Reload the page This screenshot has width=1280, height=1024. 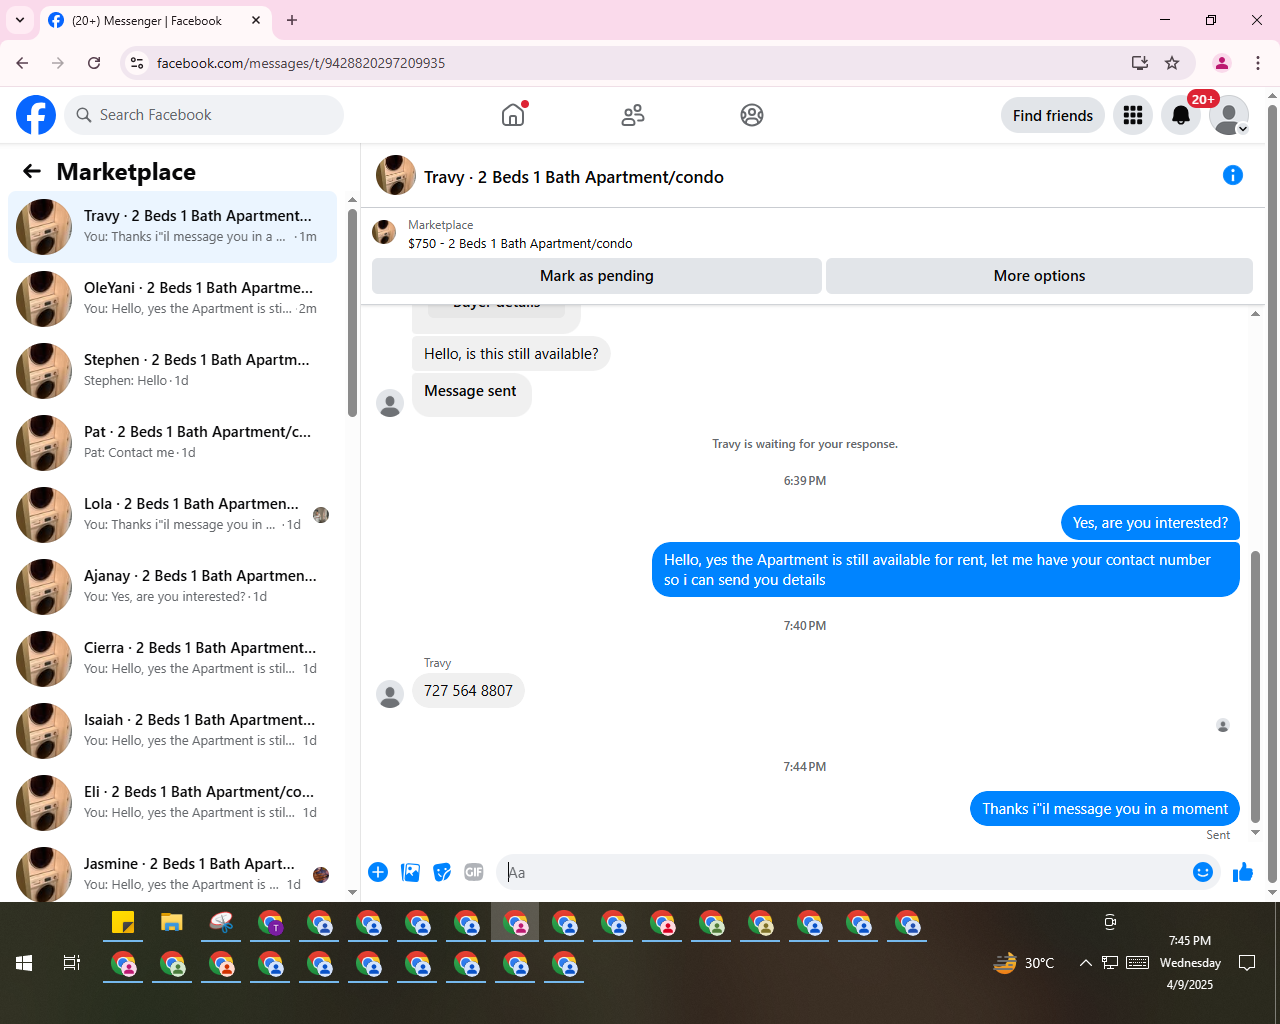pyautogui.click(x=94, y=63)
